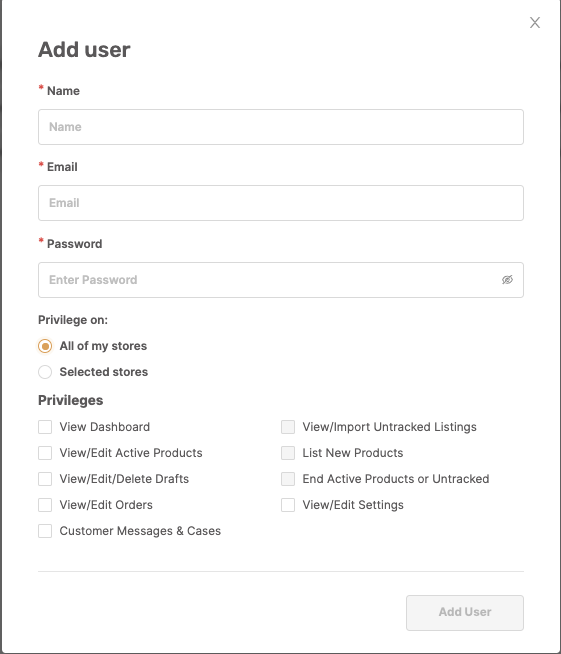
Task: Click the Add User button
Action: click(x=465, y=613)
